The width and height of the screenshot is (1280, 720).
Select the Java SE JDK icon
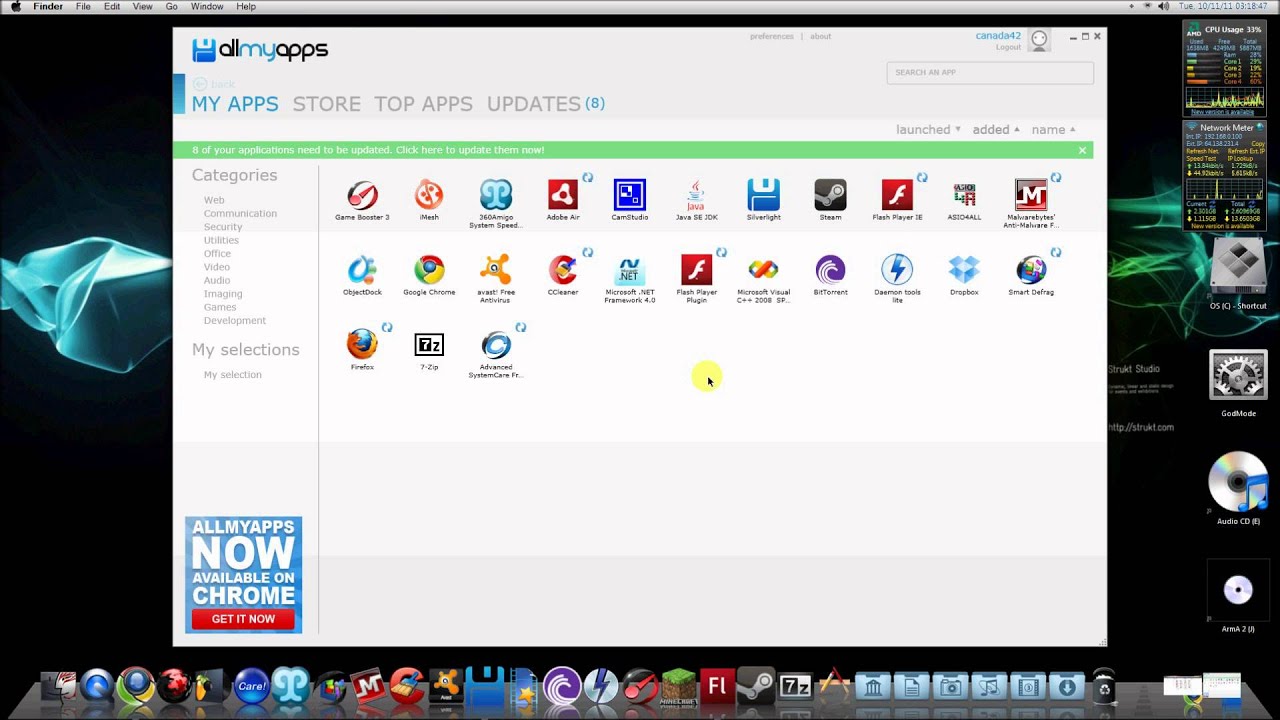696,195
